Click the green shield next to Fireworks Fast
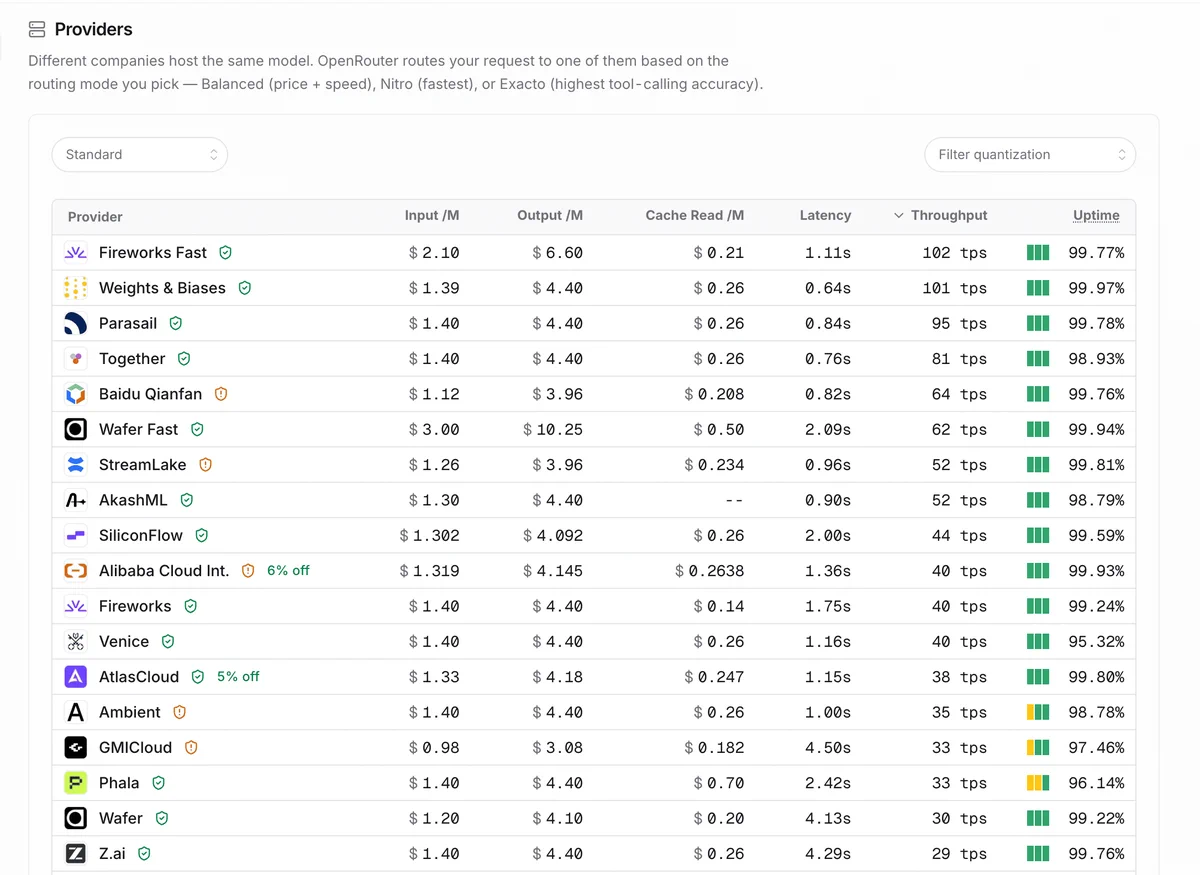Screen dimensions: 1200x875 [x=226, y=253]
